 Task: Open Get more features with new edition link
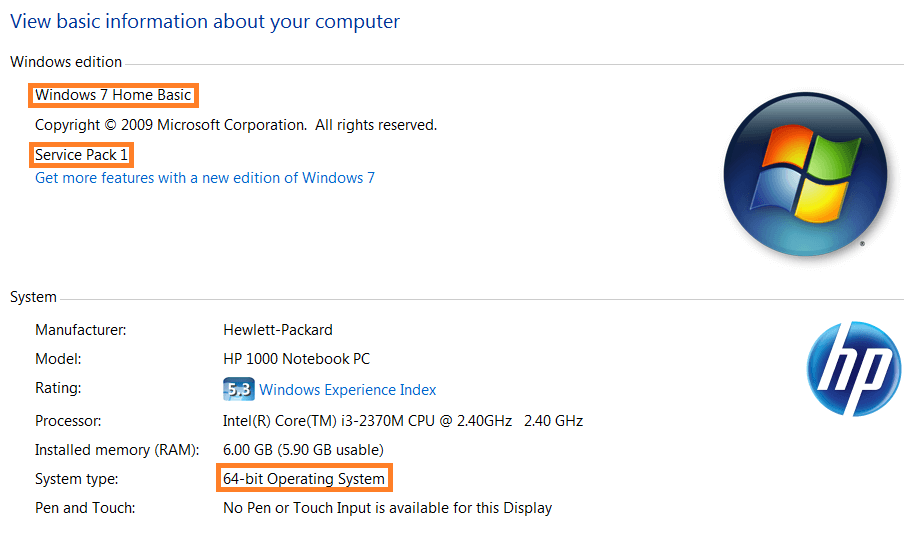pos(205,178)
